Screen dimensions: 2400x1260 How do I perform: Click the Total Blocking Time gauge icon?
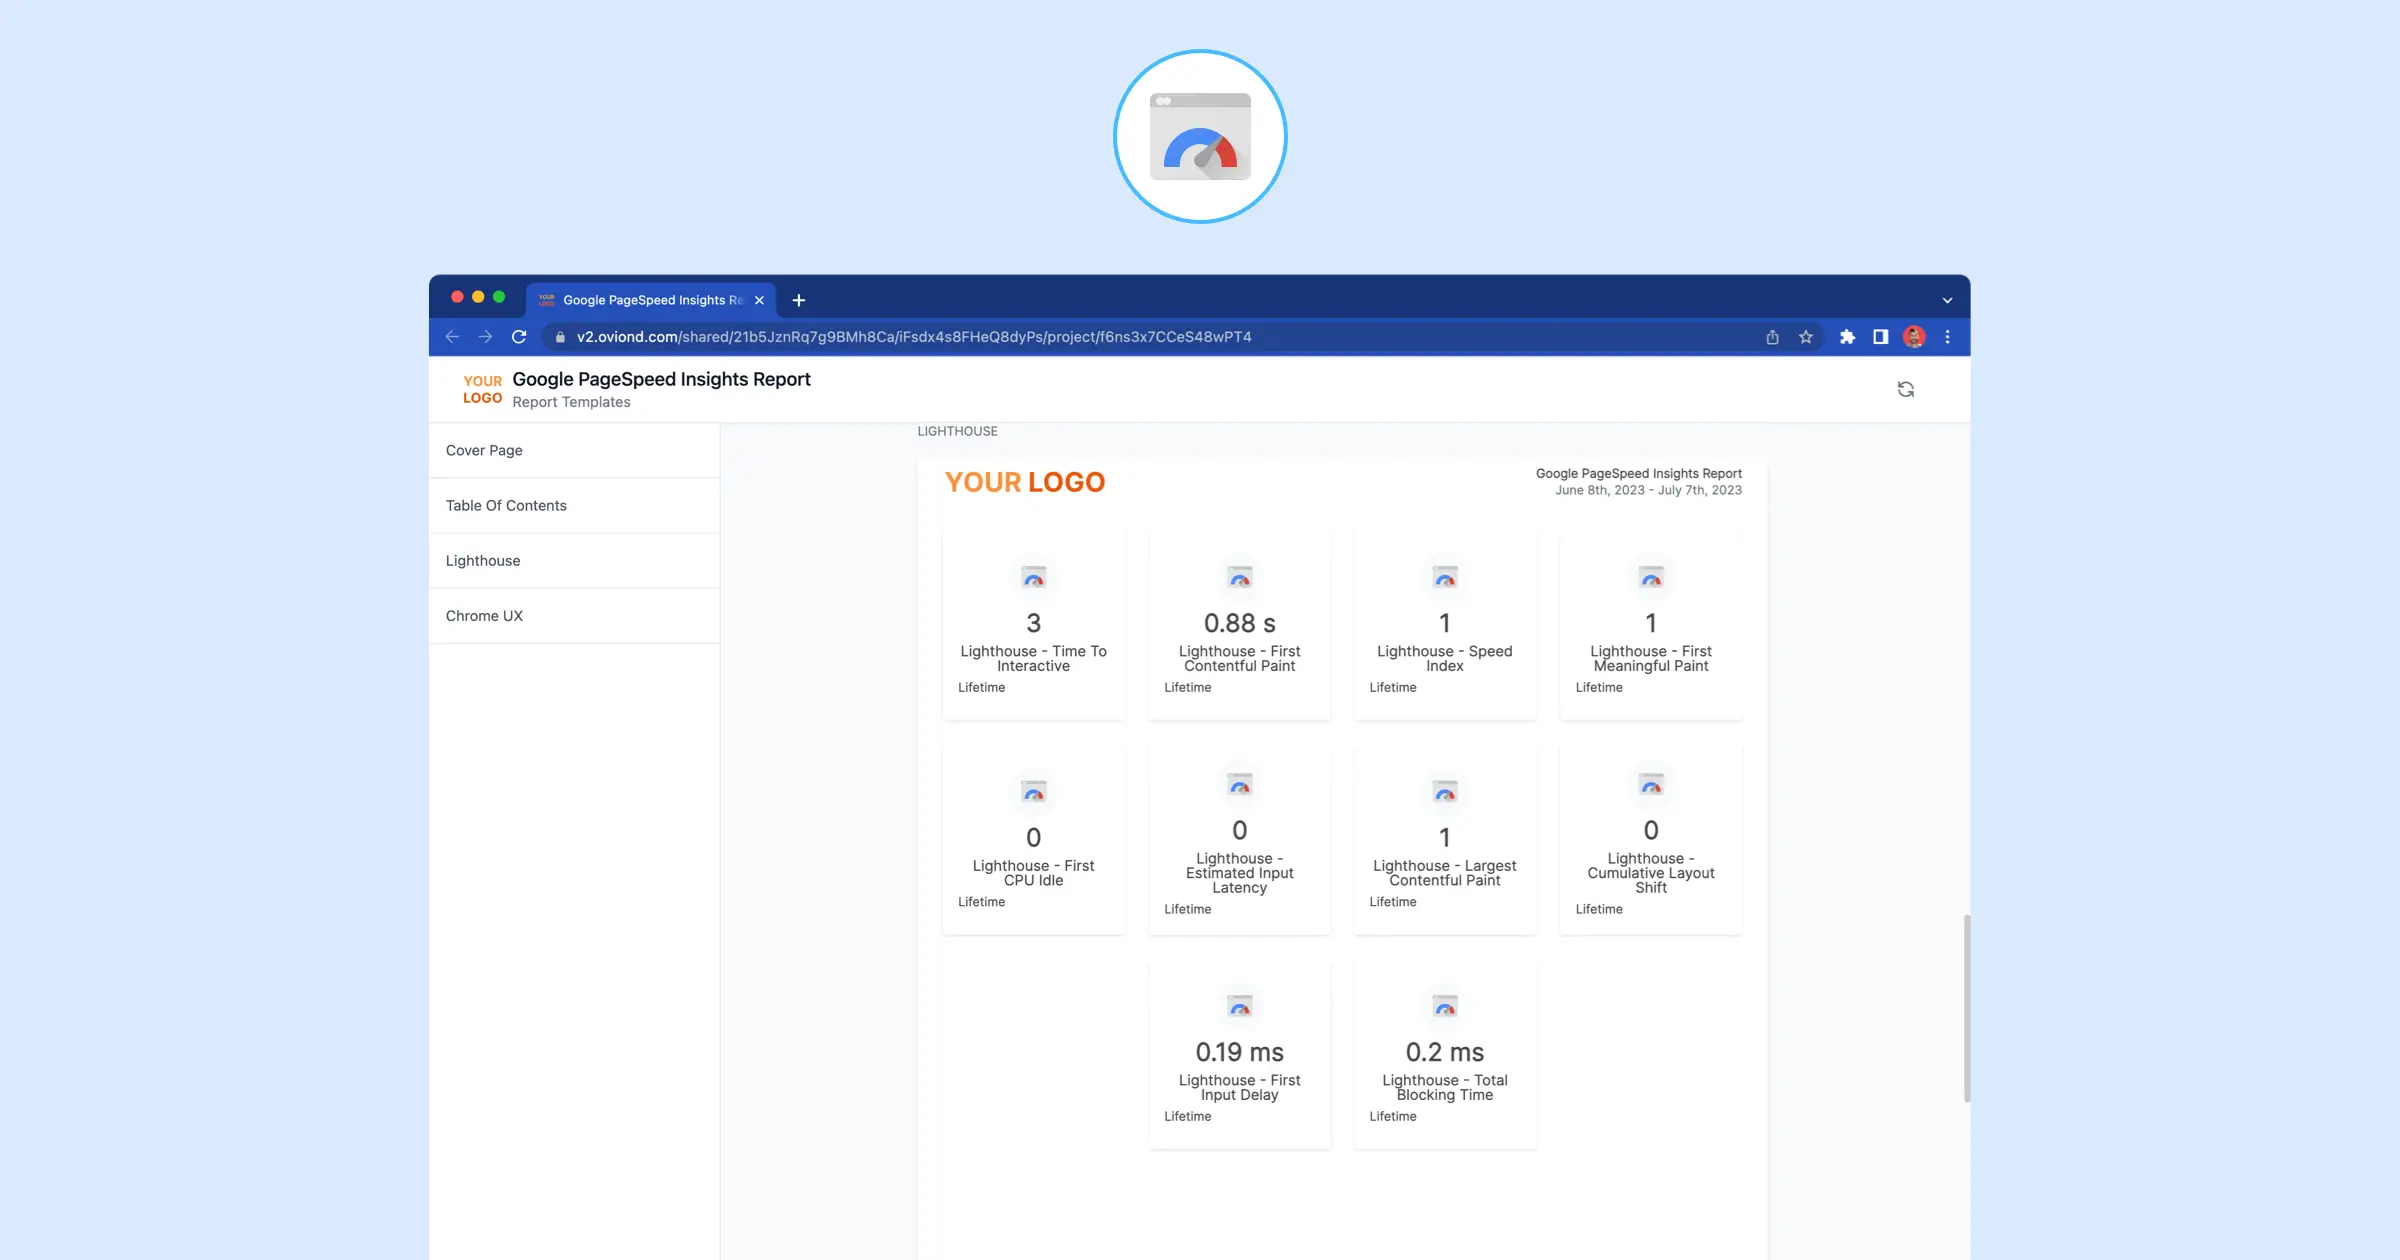[1445, 1007]
